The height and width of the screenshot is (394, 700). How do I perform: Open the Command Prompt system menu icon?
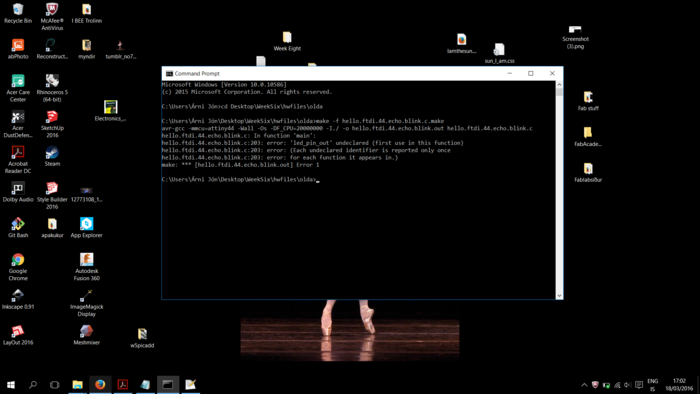tap(169, 74)
